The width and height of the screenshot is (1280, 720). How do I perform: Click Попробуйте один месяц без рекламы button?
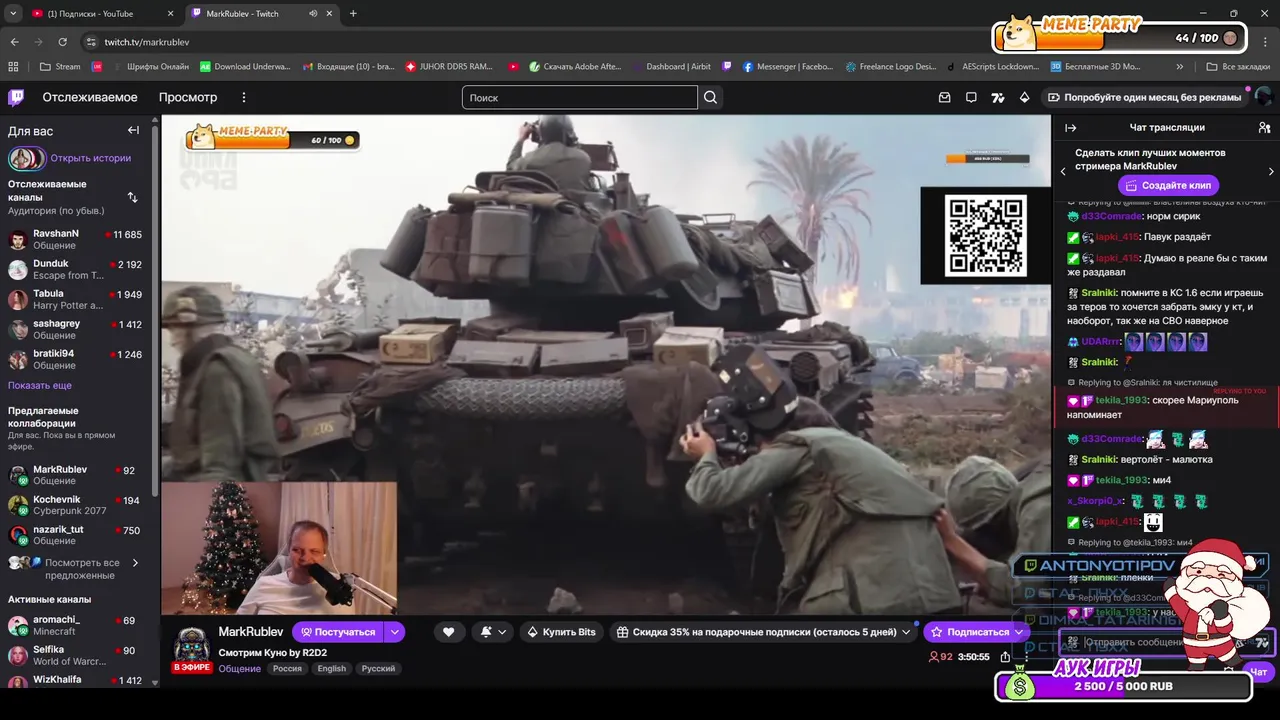coord(1144,97)
